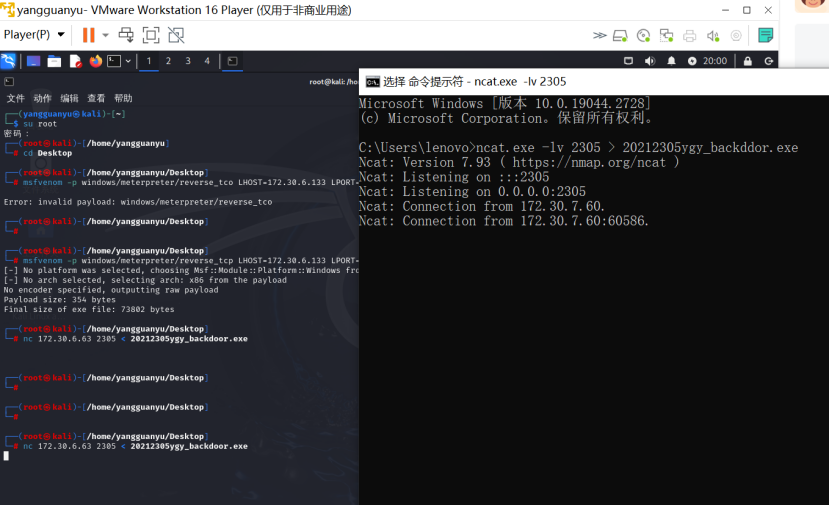This screenshot has height=505, width=830.
Task: Click 'Listening on 0.0.0.0:2305' line
Action: [472, 192]
